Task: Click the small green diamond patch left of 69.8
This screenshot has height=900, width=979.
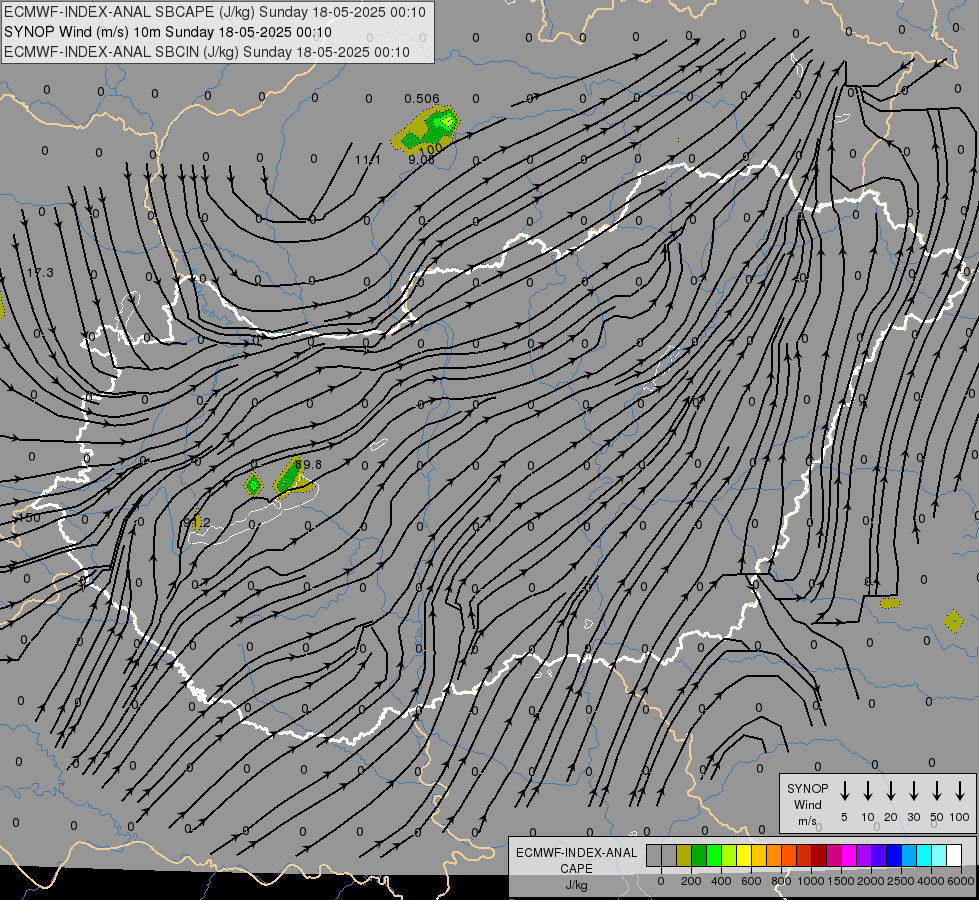Action: [253, 485]
